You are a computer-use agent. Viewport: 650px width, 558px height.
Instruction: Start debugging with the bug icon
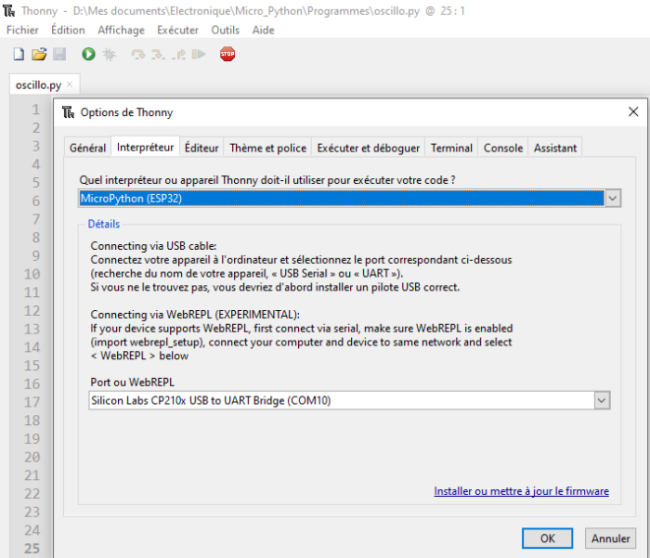[x=109, y=54]
